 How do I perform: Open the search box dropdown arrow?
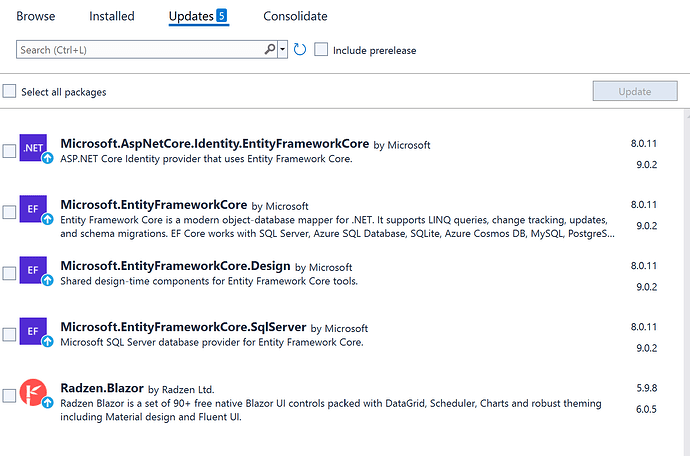(x=283, y=49)
